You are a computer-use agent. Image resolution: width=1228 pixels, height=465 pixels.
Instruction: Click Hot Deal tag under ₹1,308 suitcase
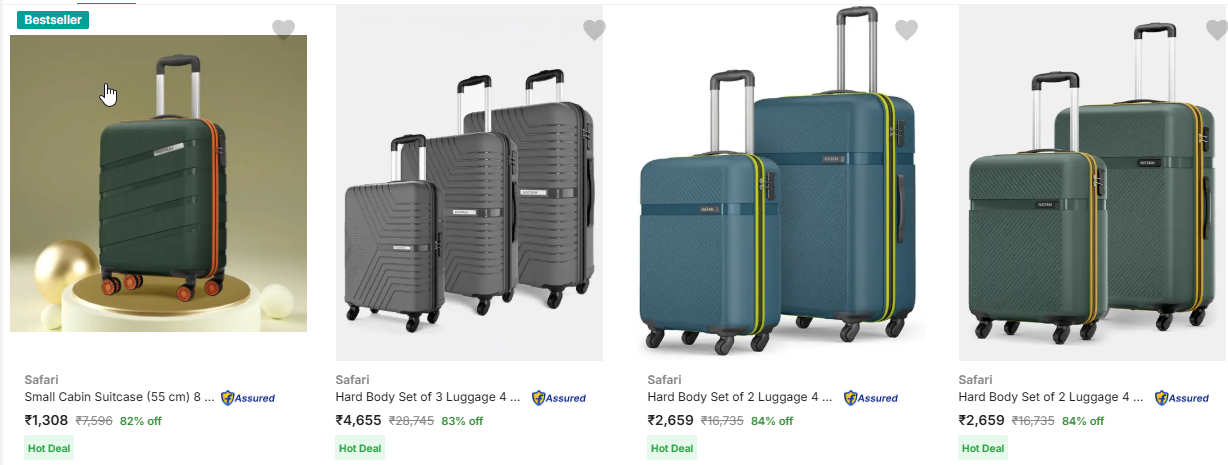pos(48,448)
